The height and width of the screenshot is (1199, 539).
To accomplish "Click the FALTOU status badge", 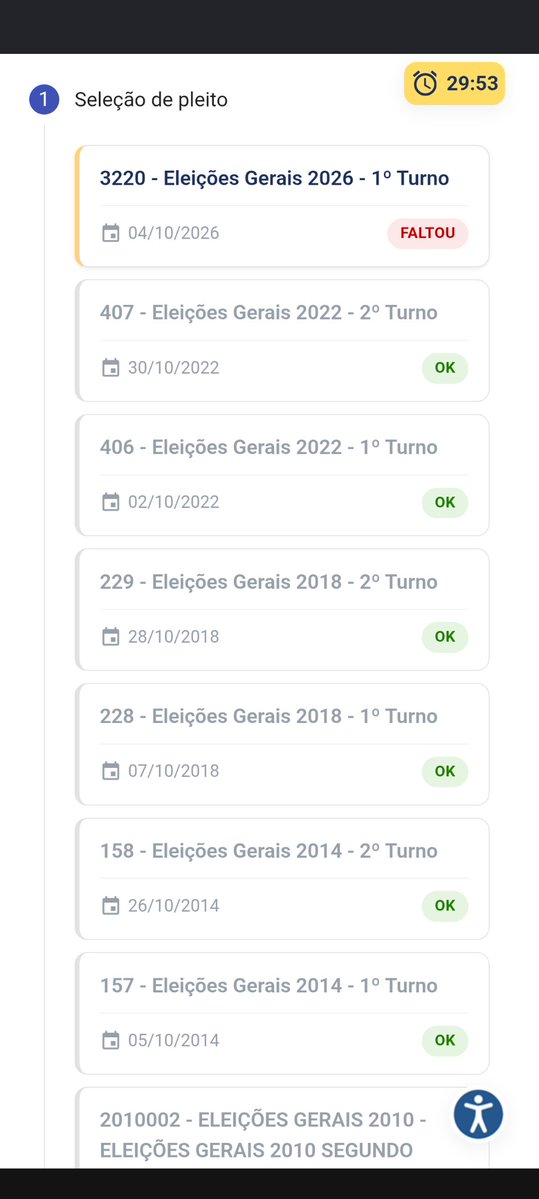I will tap(427, 233).
